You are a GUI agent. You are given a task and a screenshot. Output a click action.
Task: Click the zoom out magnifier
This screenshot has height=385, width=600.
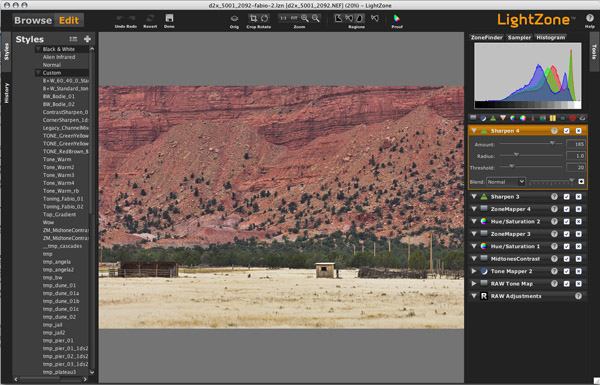pyautogui.click(x=316, y=18)
